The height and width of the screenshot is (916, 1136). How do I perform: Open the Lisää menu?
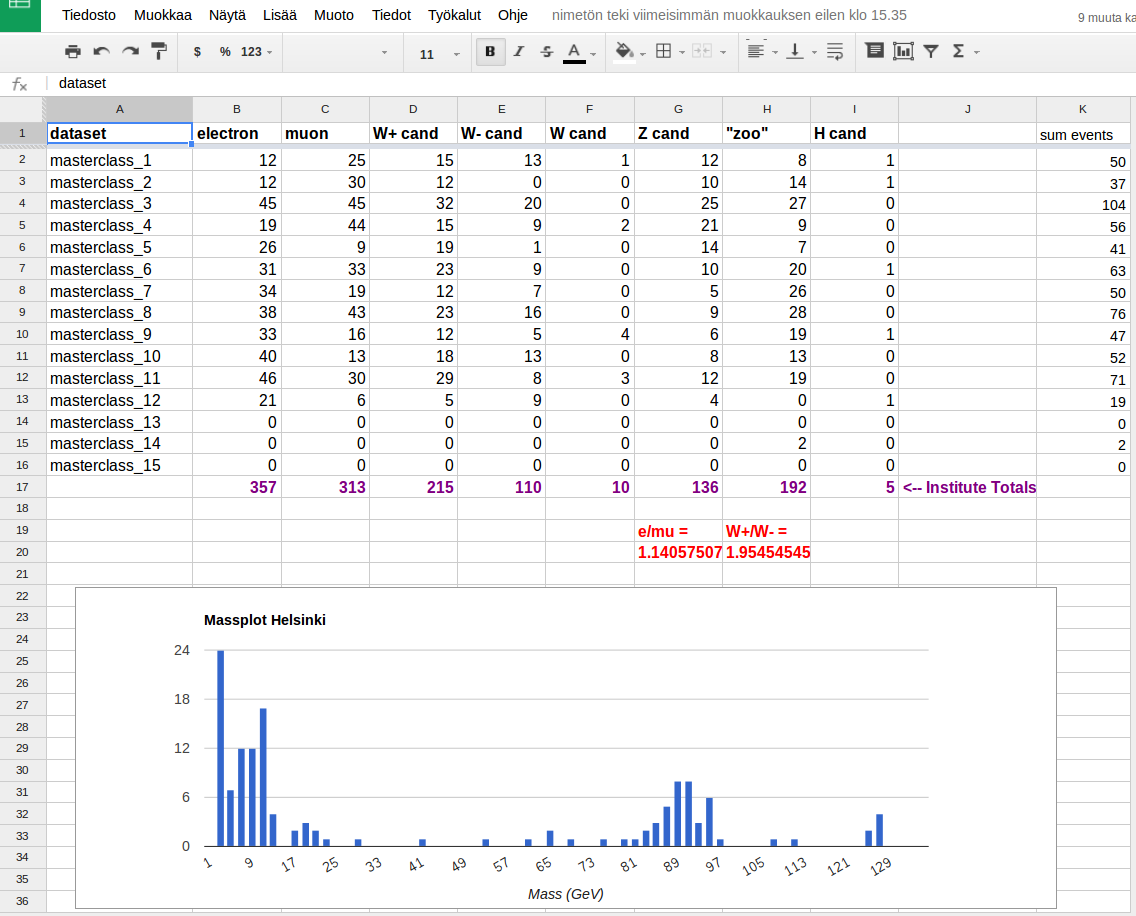280,15
